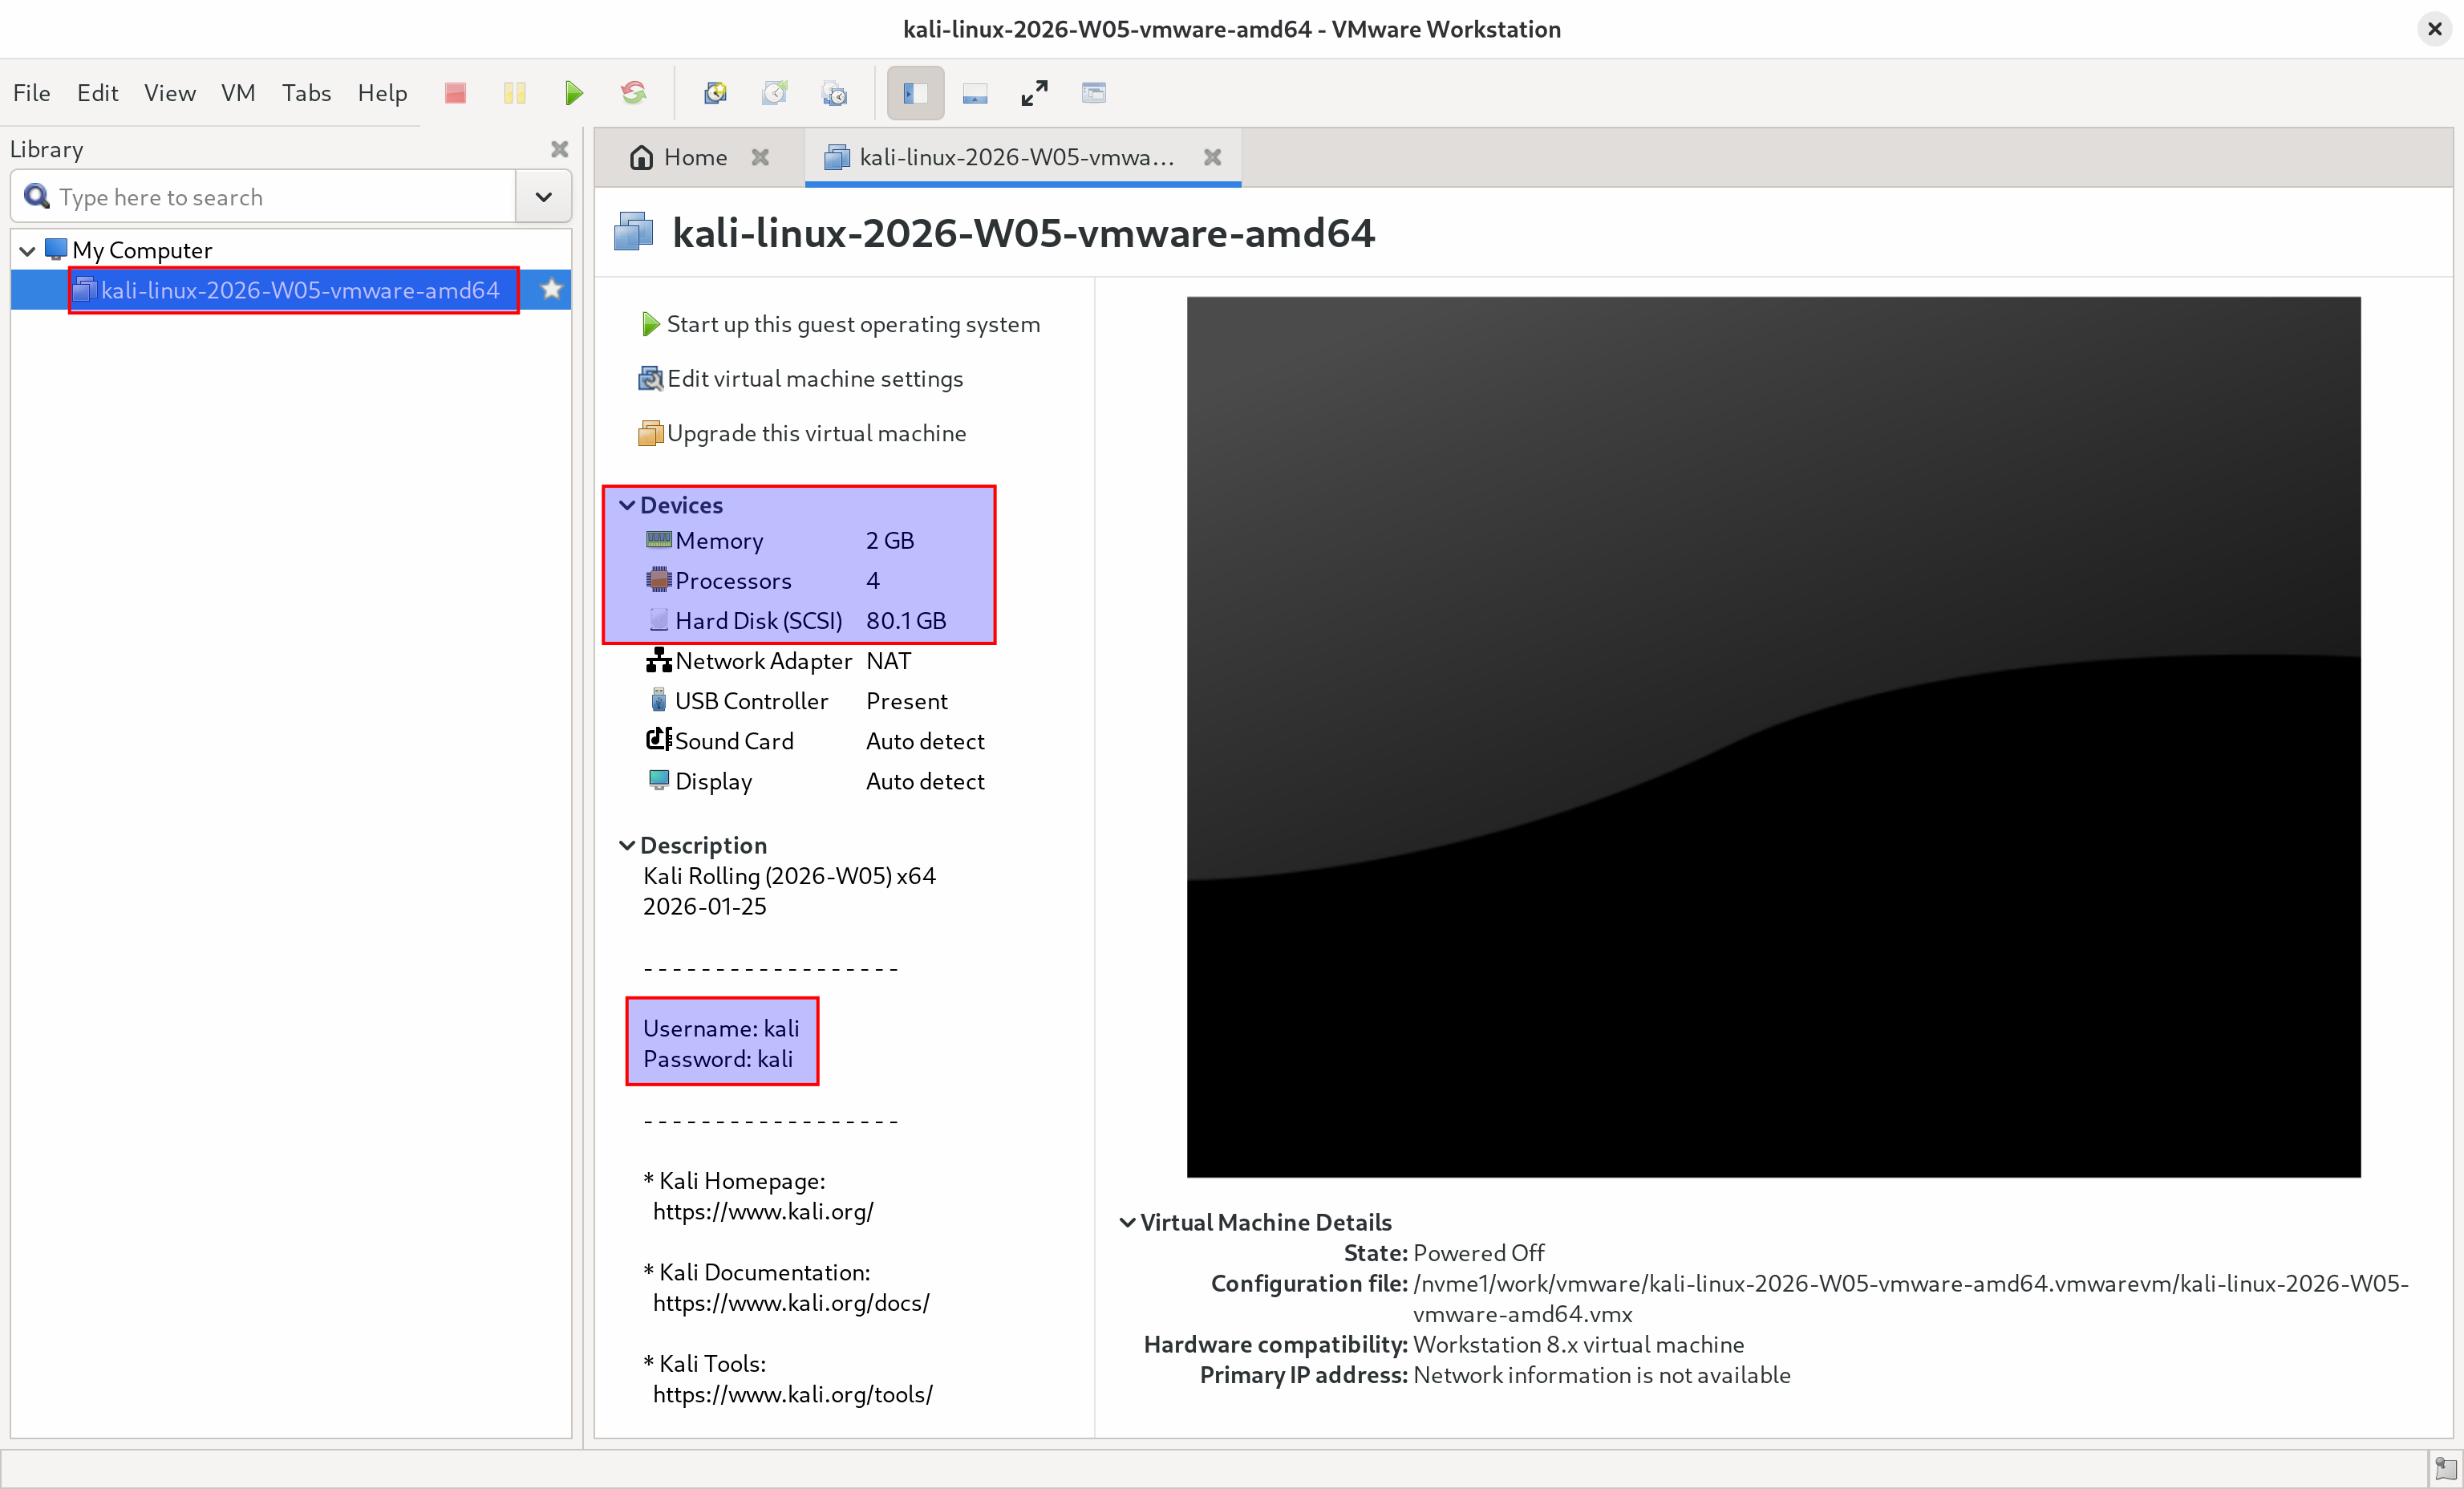Close the Home tab
2464x1489 pixels.
tap(760, 157)
